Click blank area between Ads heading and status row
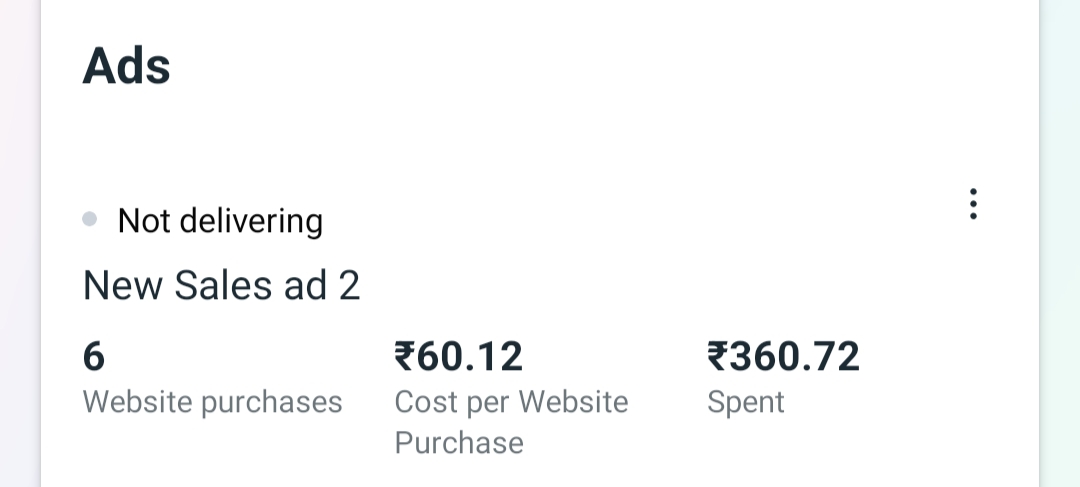 point(500,140)
